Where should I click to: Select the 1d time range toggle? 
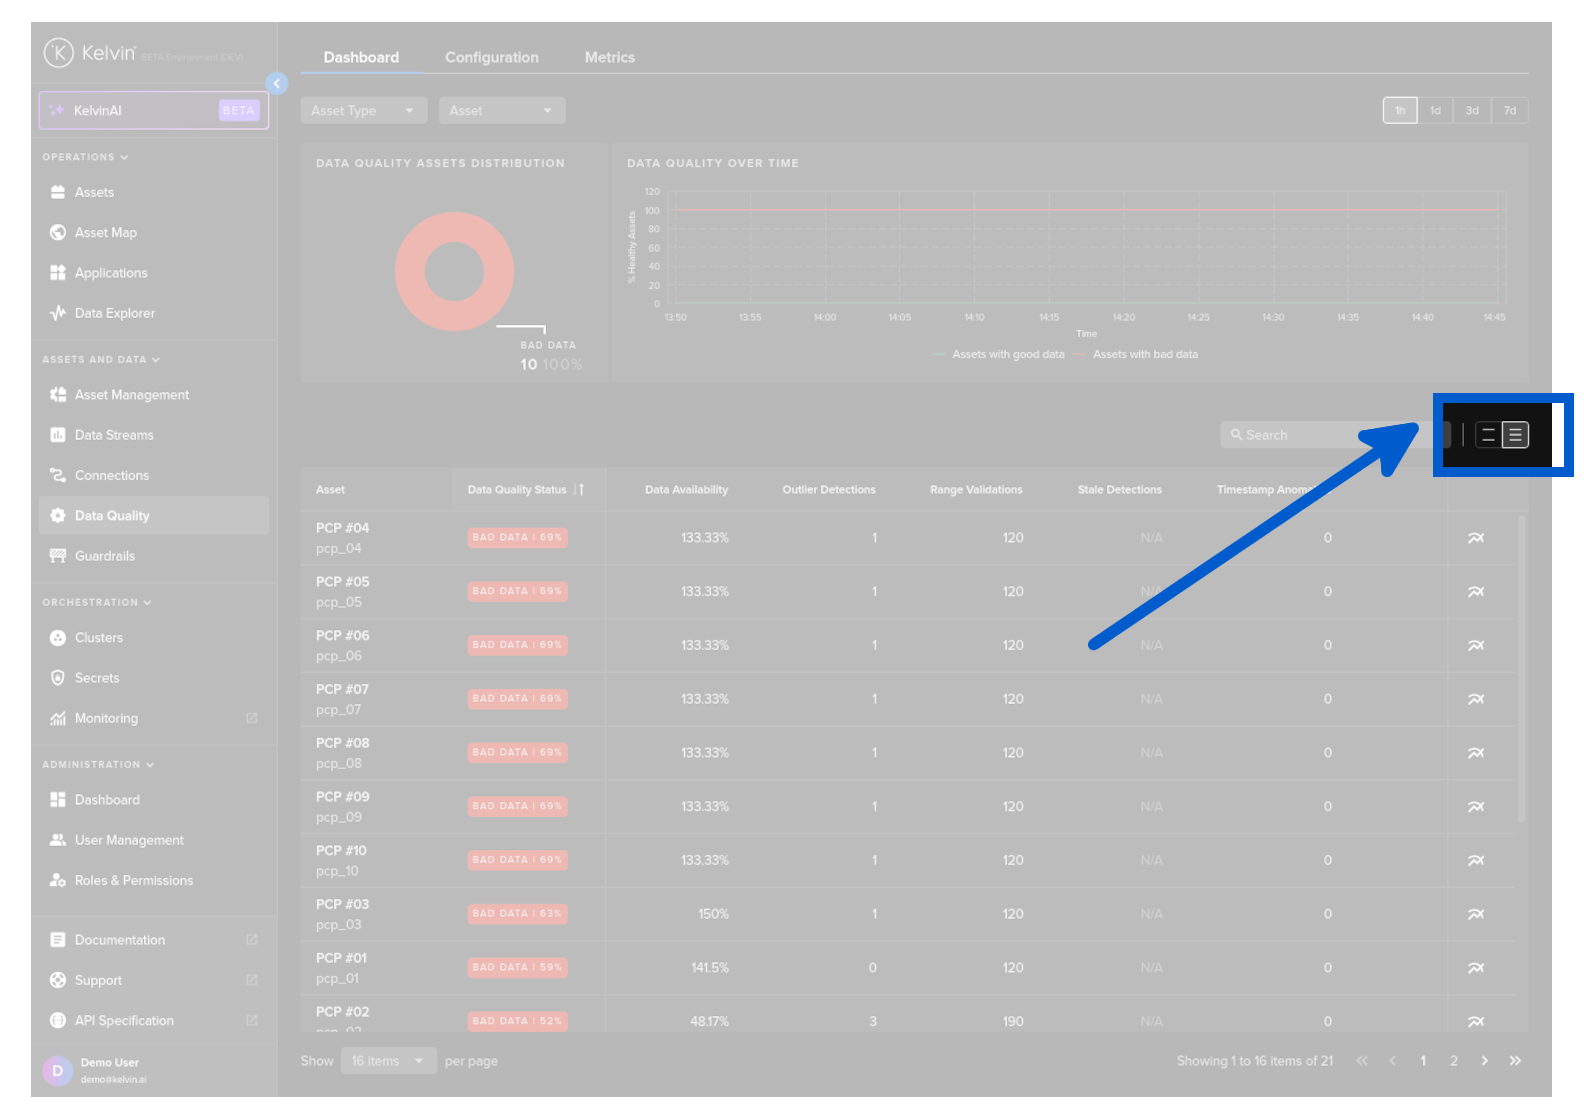1435,111
